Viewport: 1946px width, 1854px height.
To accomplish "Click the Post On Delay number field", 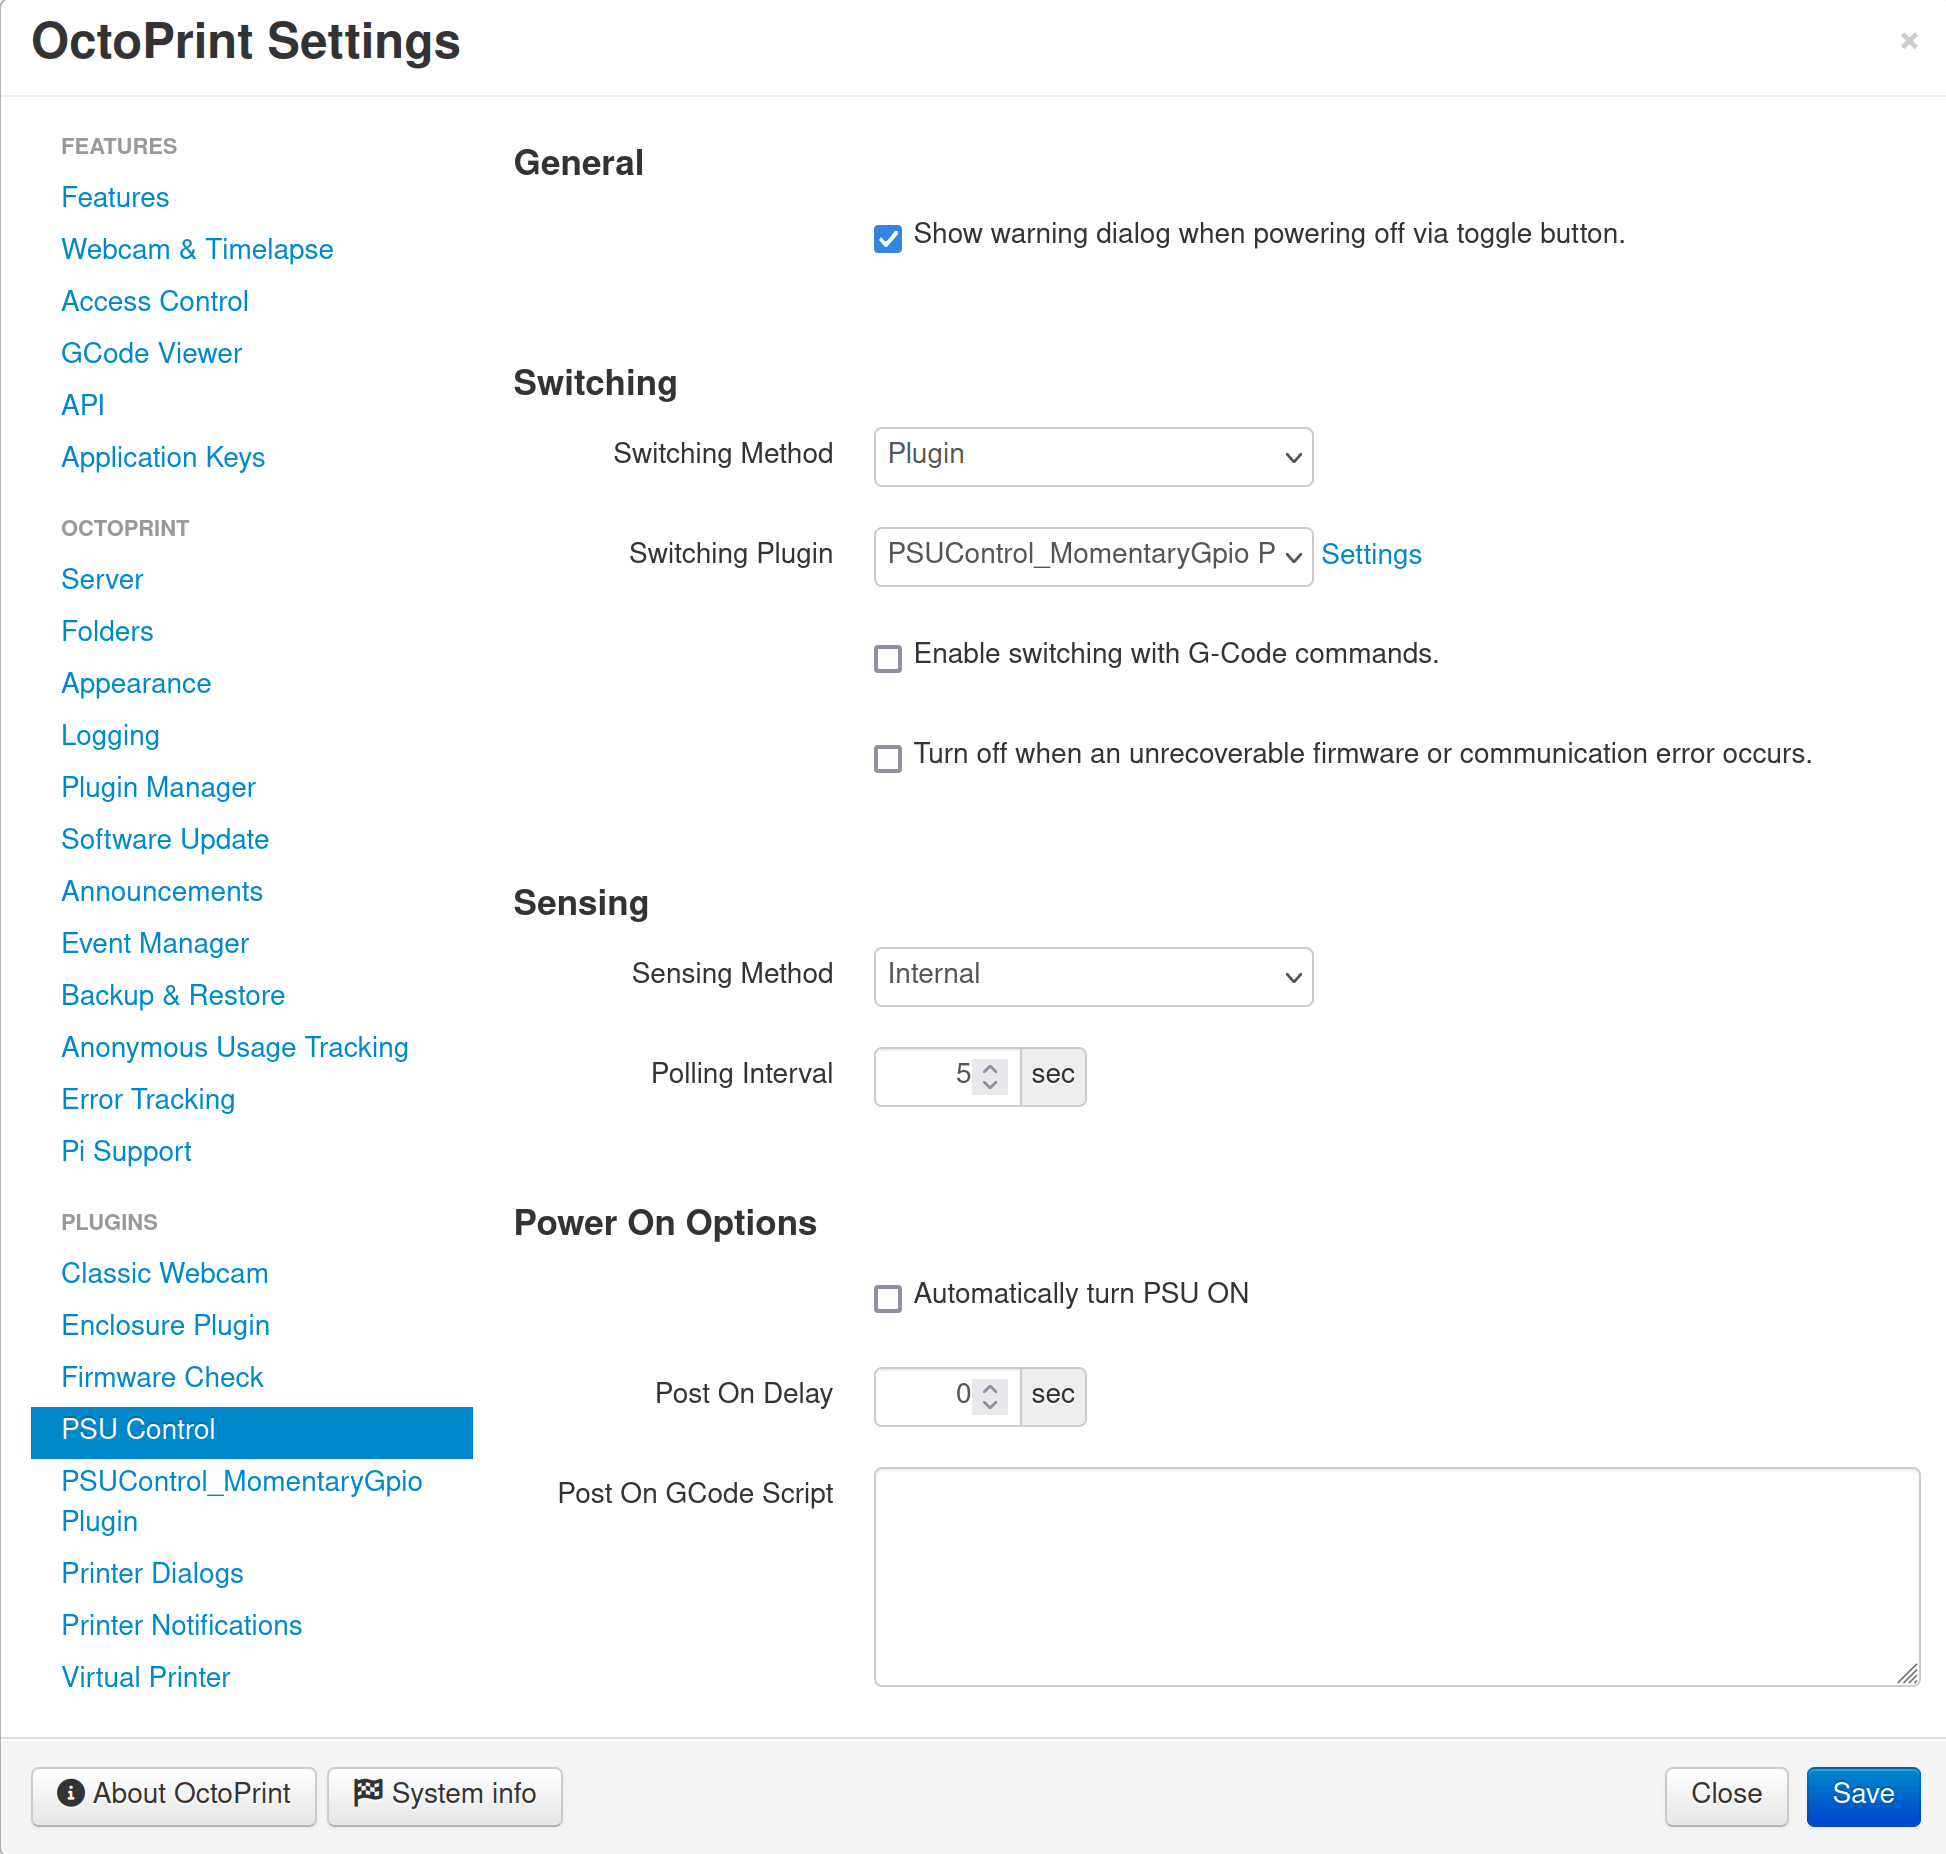I will coord(947,1397).
